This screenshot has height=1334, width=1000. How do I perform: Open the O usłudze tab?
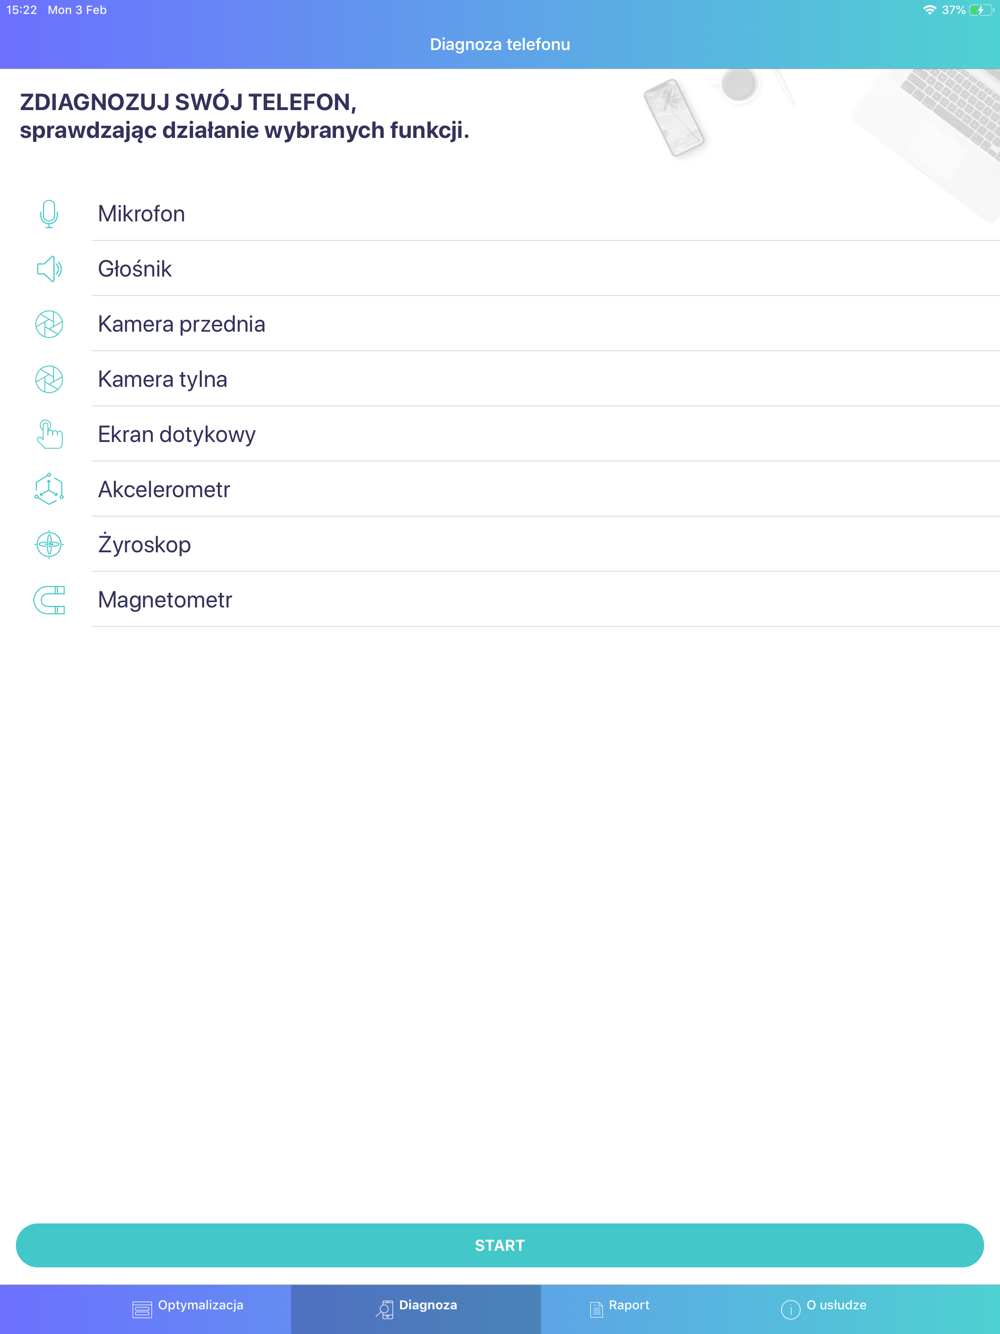824,1307
